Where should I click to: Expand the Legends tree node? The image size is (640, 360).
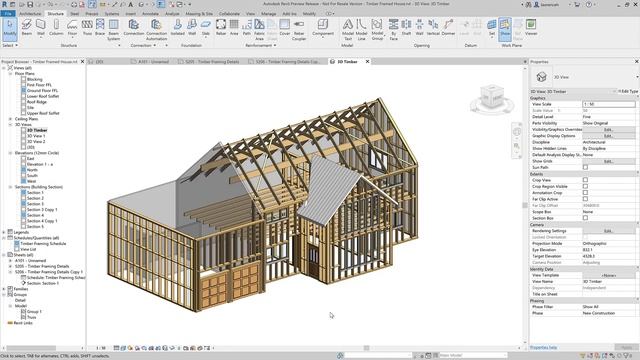[4, 232]
